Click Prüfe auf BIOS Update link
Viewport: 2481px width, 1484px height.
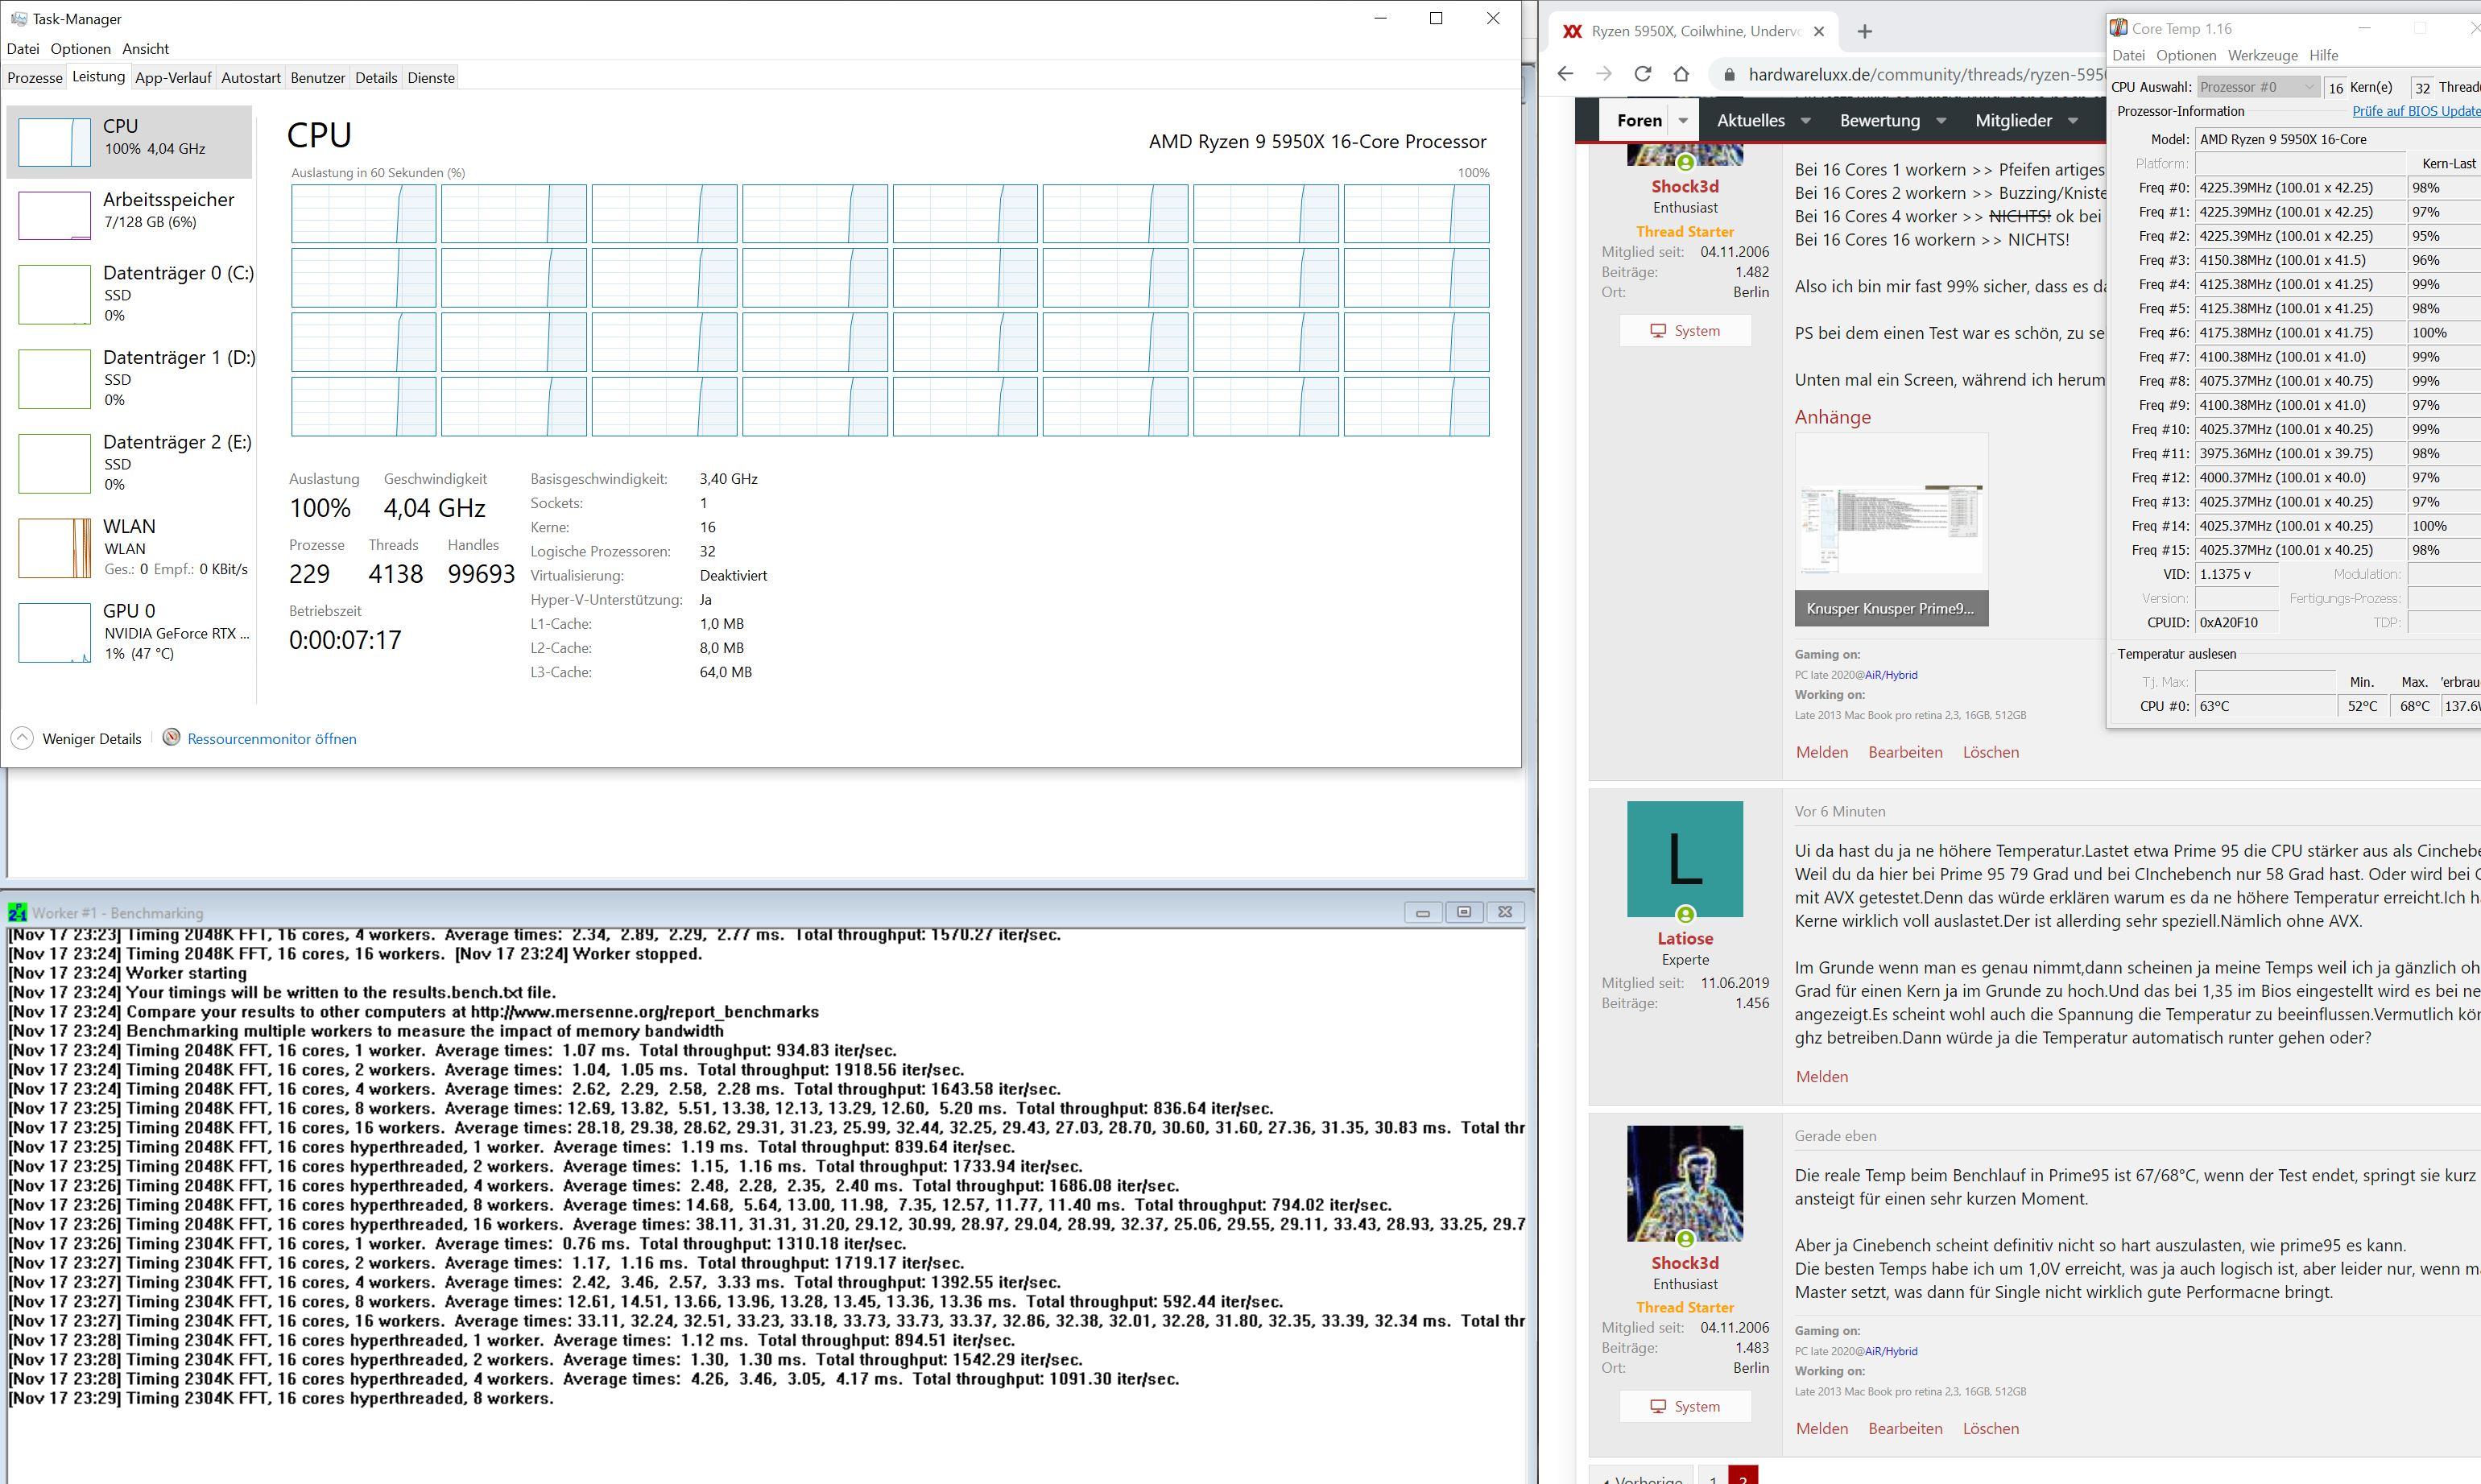pyautogui.click(x=2416, y=111)
